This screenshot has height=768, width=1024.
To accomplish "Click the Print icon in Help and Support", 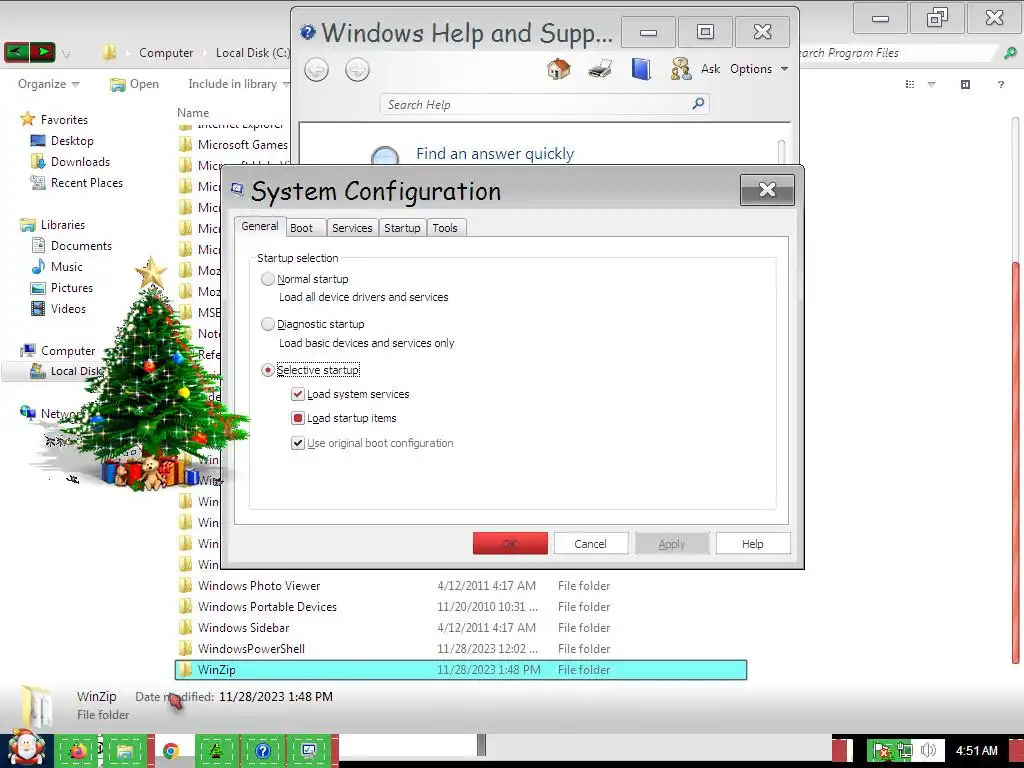I will coord(600,69).
